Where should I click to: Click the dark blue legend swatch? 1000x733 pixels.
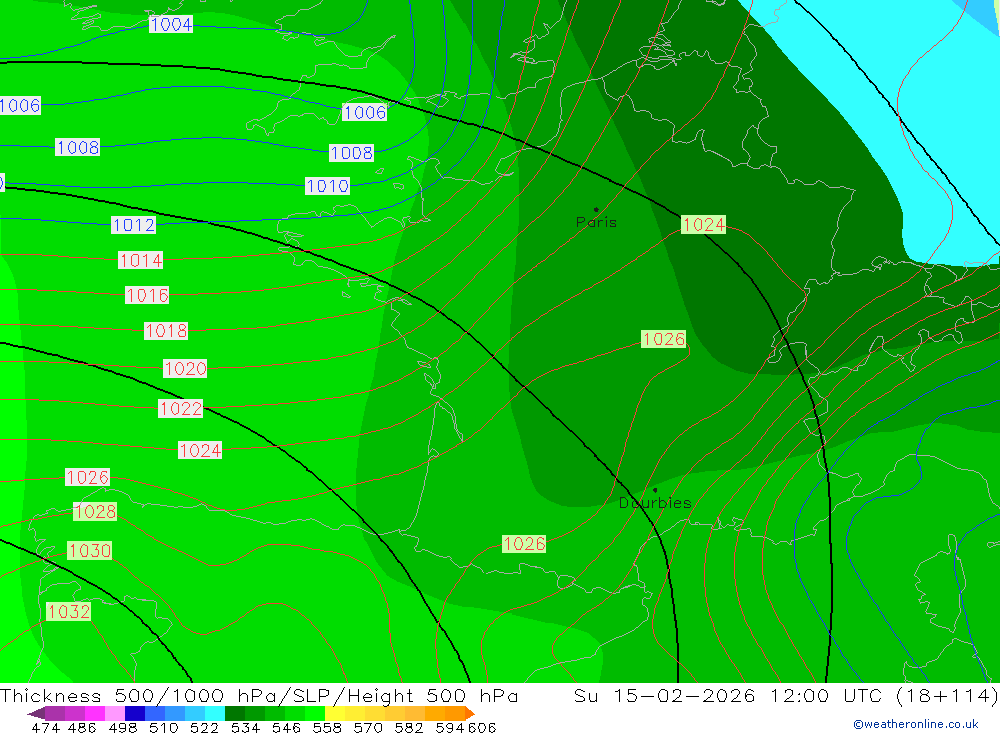point(135,713)
